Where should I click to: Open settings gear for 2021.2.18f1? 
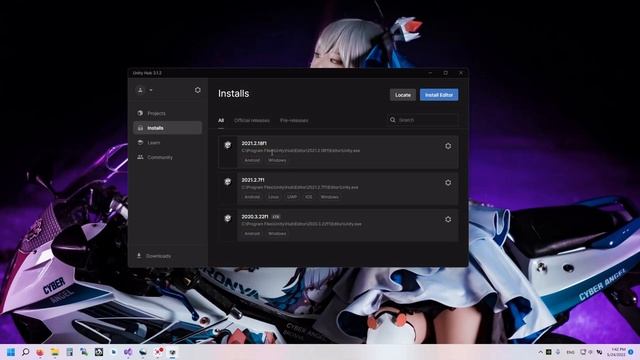pos(448,146)
